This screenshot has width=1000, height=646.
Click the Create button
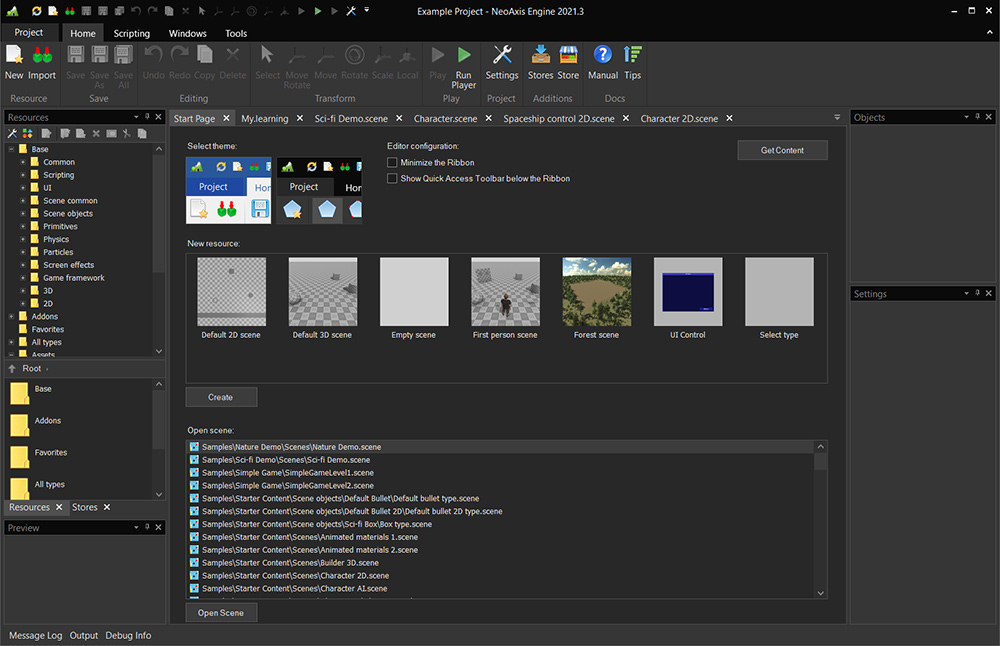click(221, 397)
